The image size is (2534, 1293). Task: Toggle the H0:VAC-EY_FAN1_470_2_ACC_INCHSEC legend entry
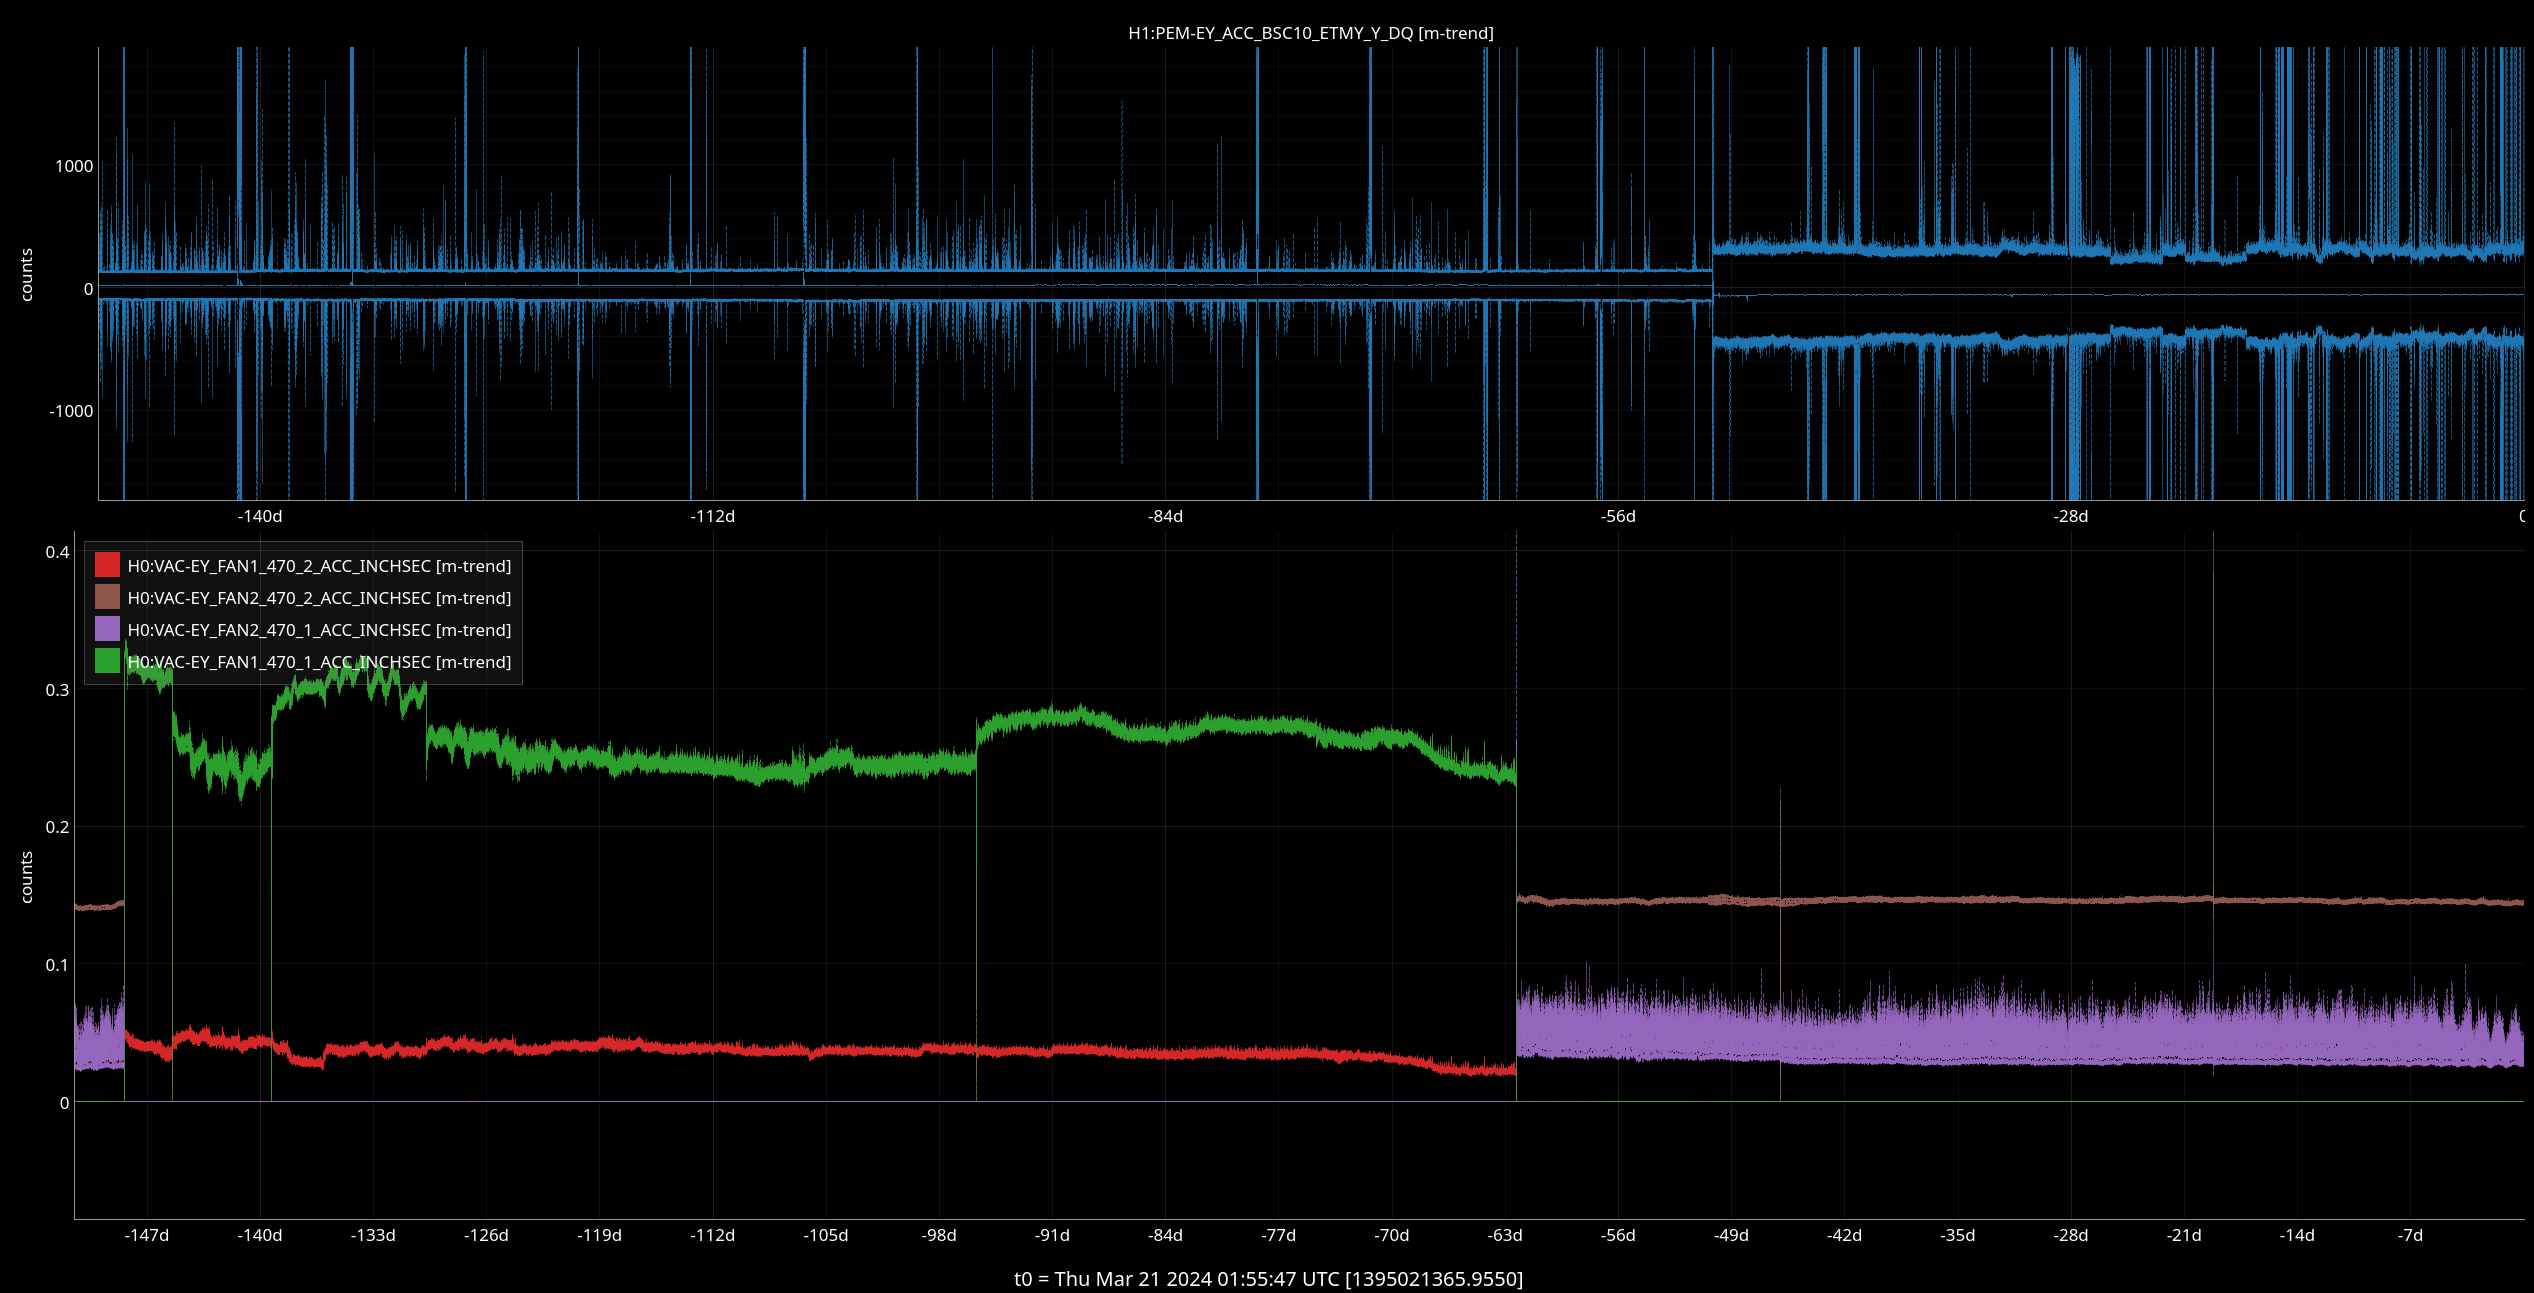coord(318,566)
